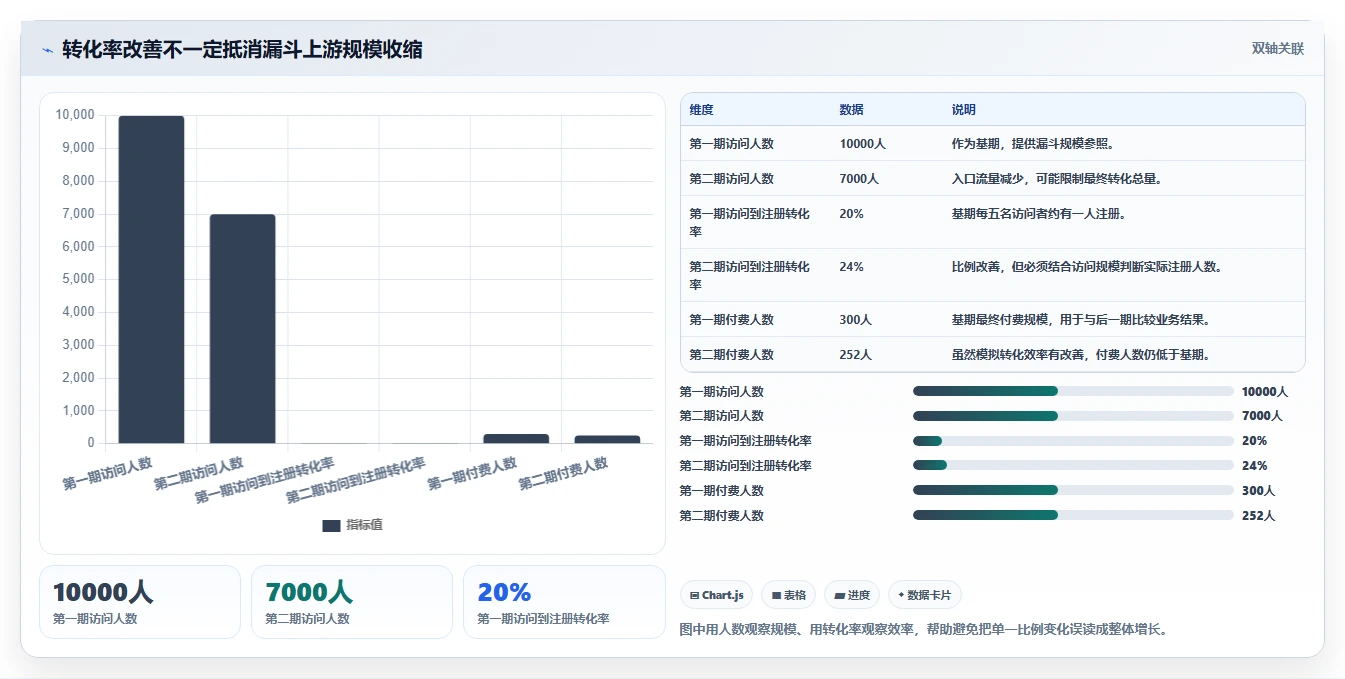Select the 数据卡片 chip
Viewport: 1345px width, 679px height.
tap(925, 595)
